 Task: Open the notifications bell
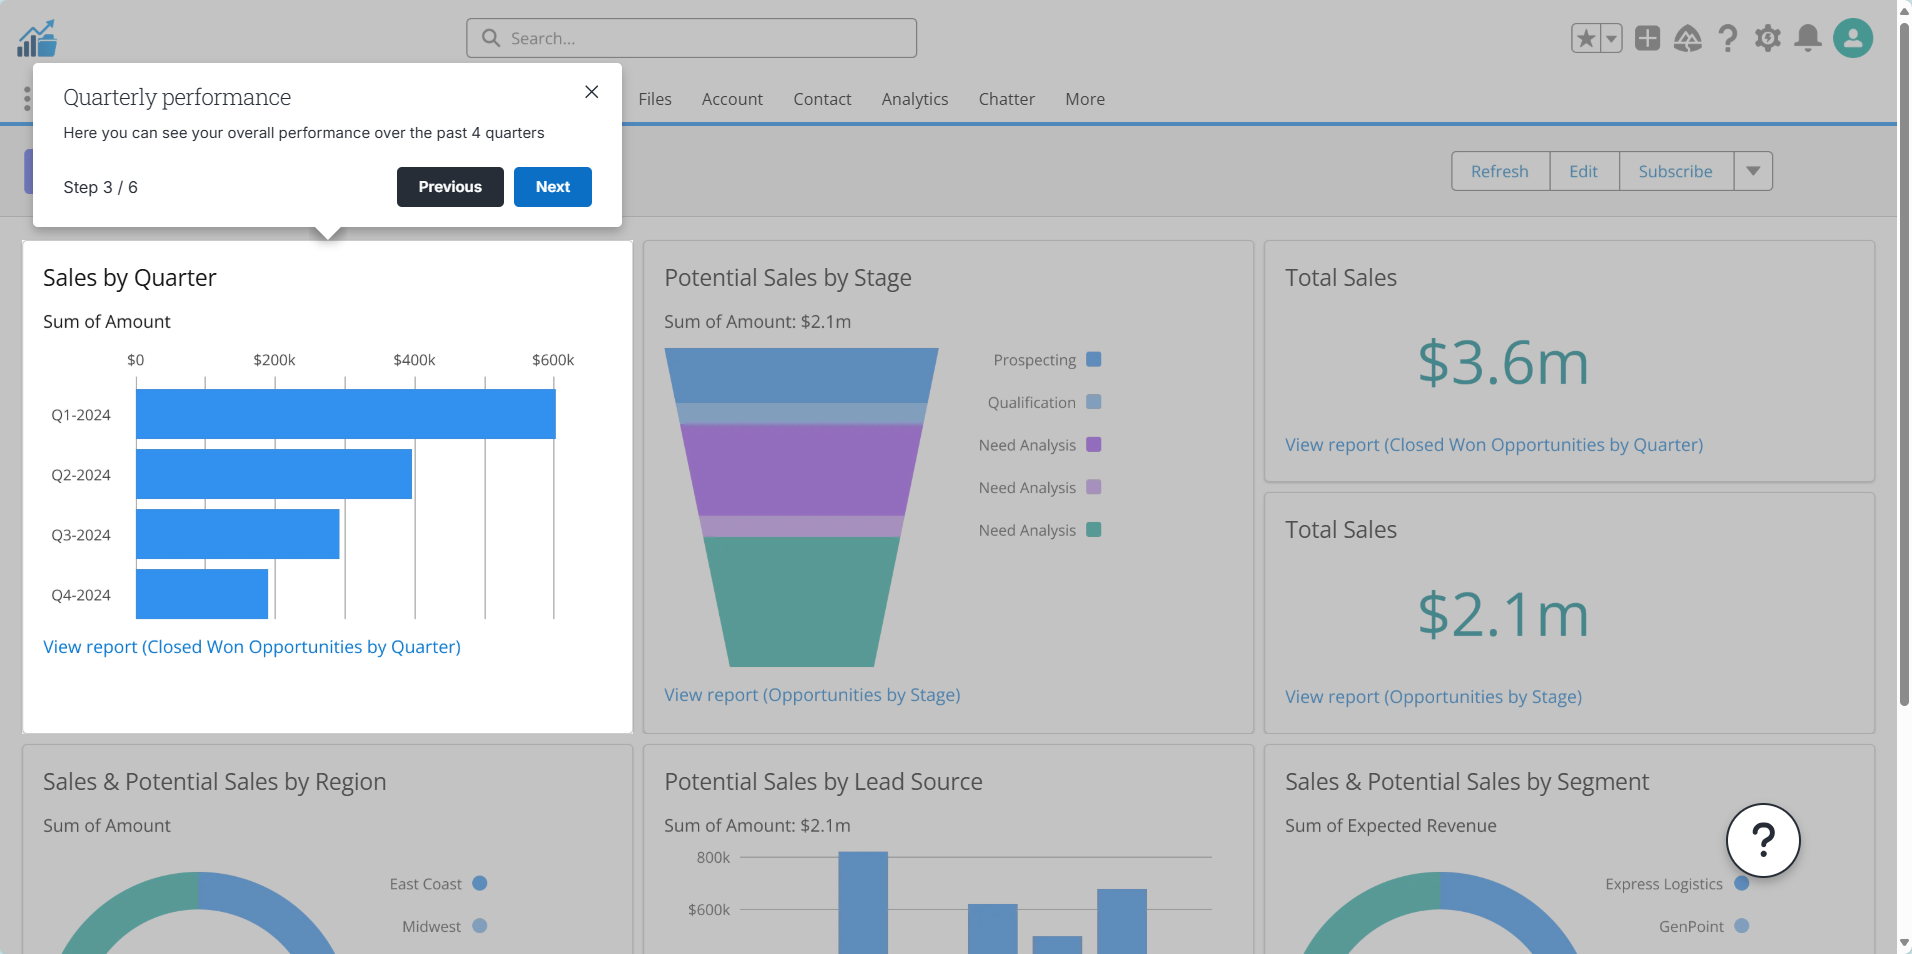(1807, 39)
